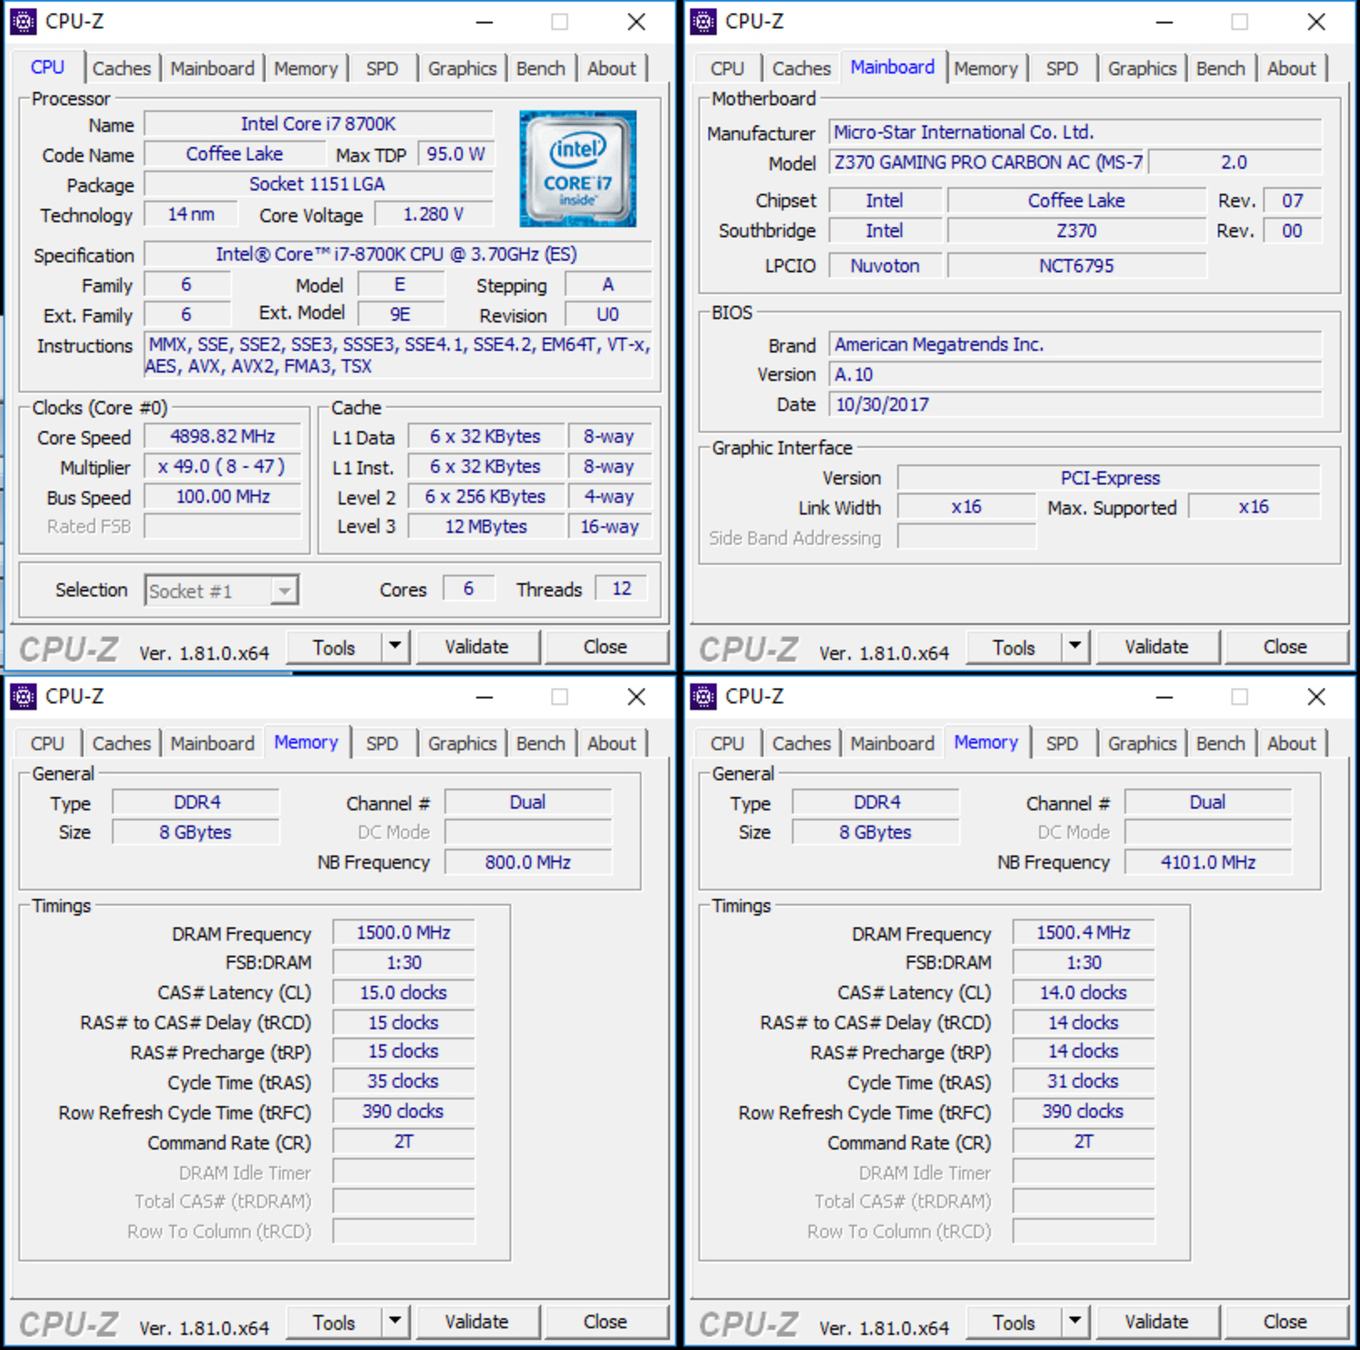Click the Max TDP value 95.0 W
The height and width of the screenshot is (1350, 1360).
coord(456,154)
